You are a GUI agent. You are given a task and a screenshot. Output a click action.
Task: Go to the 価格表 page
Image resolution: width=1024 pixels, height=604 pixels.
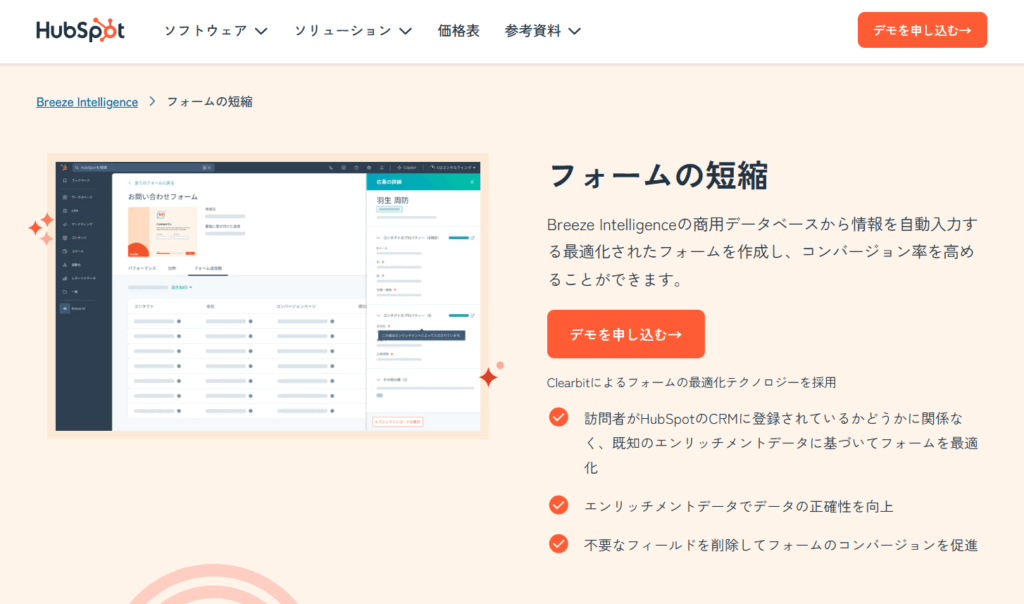pos(458,31)
